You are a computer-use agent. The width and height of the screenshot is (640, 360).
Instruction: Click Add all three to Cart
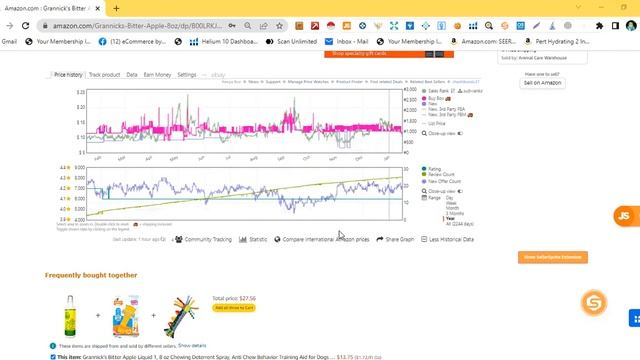[234, 308]
